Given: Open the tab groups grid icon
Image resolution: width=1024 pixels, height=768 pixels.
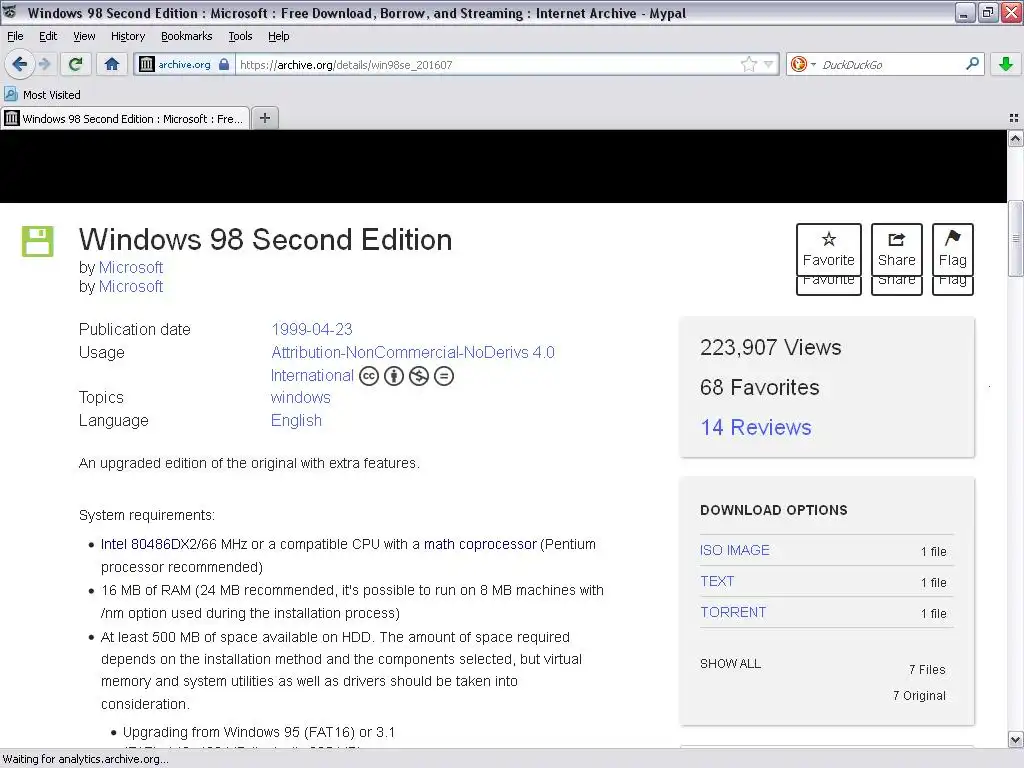Looking at the screenshot, I should 1014,118.
